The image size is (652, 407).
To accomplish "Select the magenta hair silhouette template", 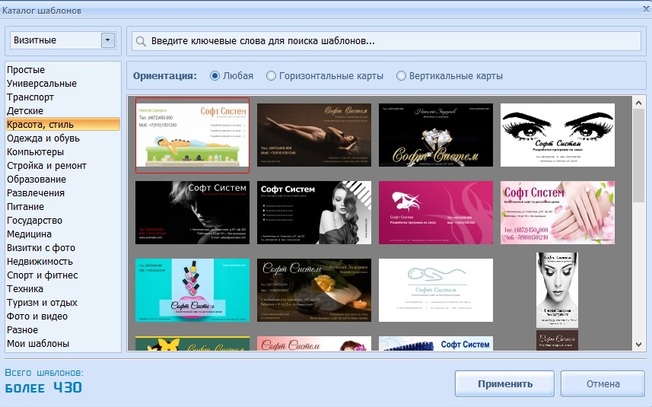I will [436, 212].
